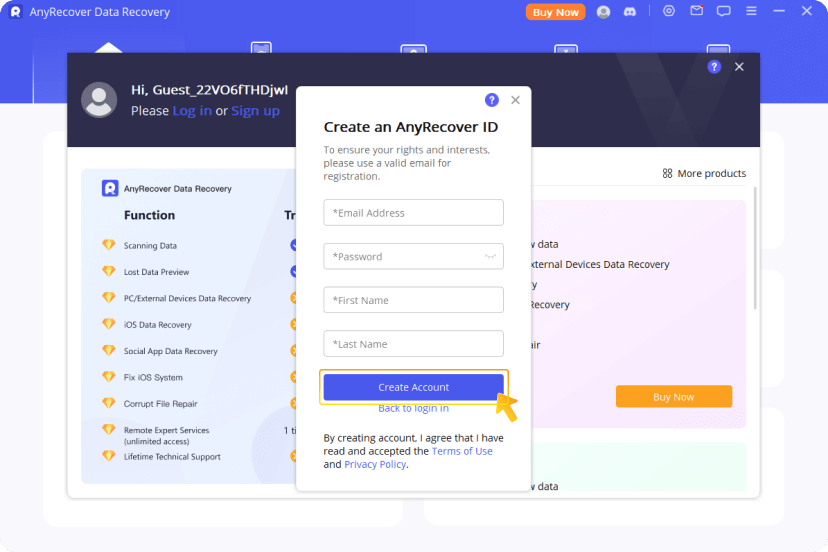Click the help icon in the dark account panel
The width and height of the screenshot is (828, 552).
click(714, 67)
